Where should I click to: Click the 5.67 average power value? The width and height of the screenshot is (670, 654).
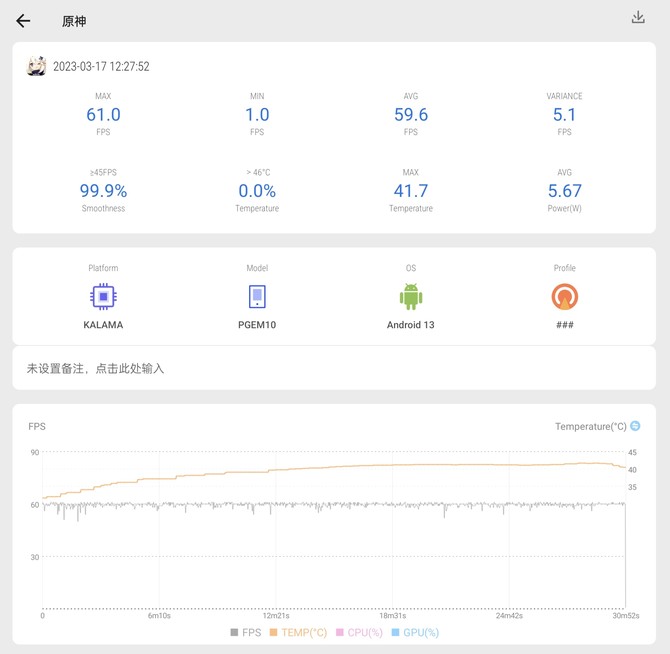pyautogui.click(x=564, y=191)
